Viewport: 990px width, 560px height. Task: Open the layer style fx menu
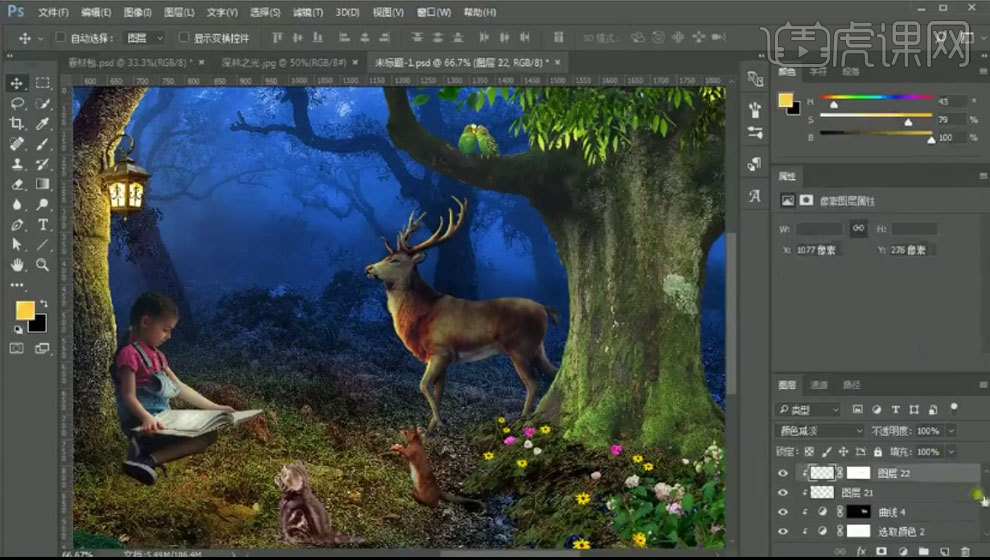click(x=861, y=551)
